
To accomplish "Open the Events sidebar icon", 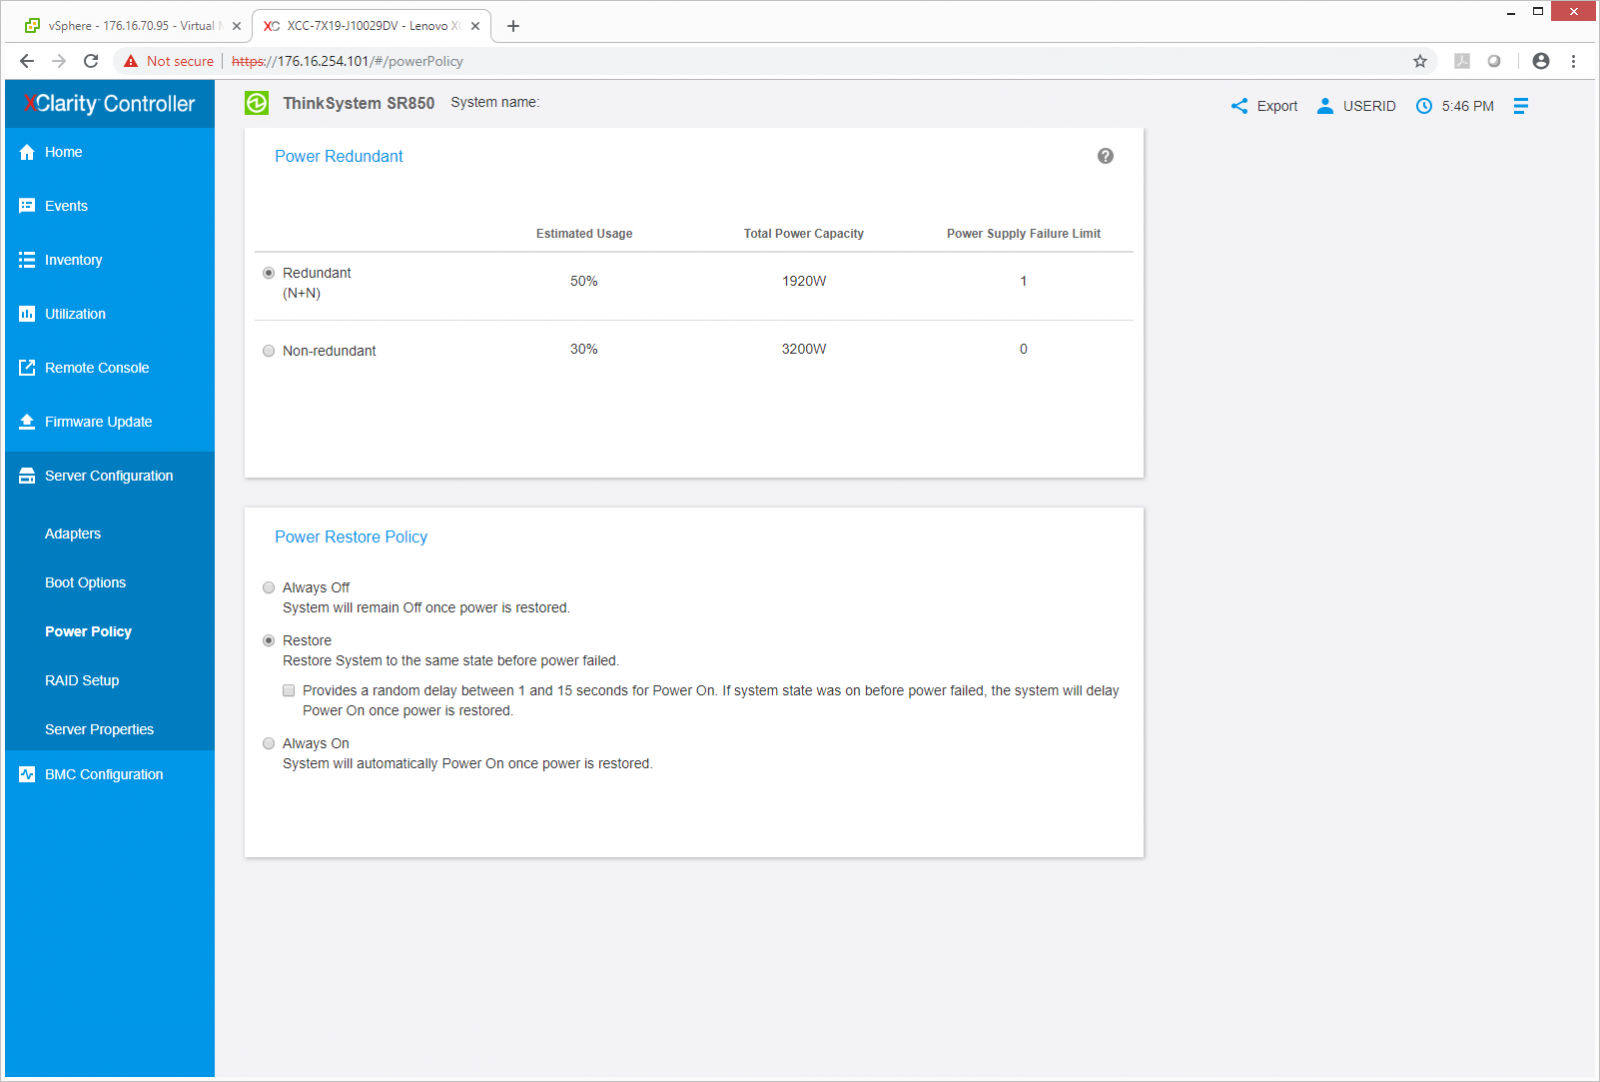I will click(x=27, y=206).
